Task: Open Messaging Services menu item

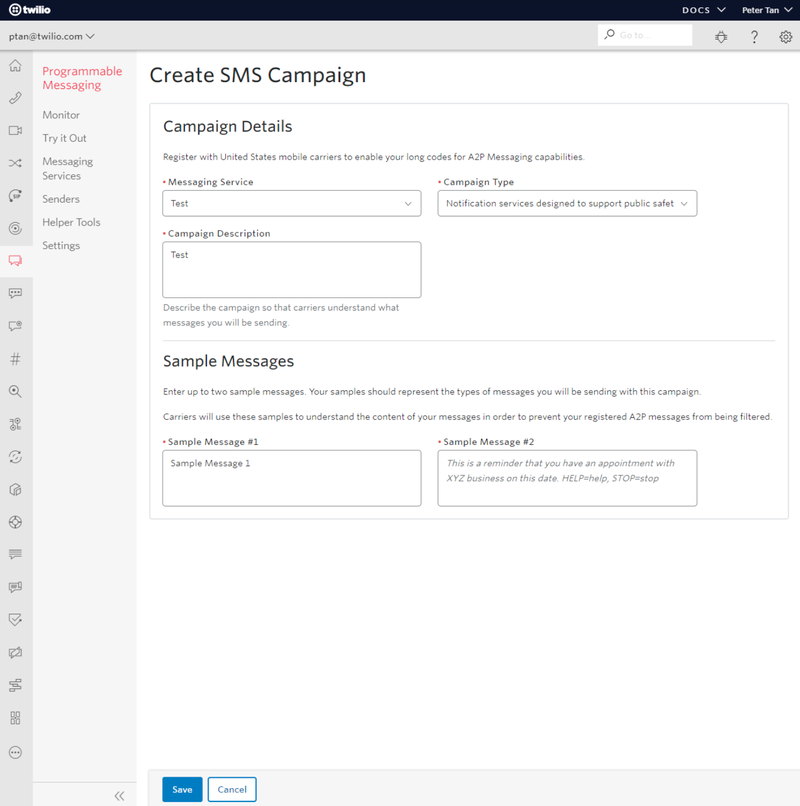Action: coord(67,169)
